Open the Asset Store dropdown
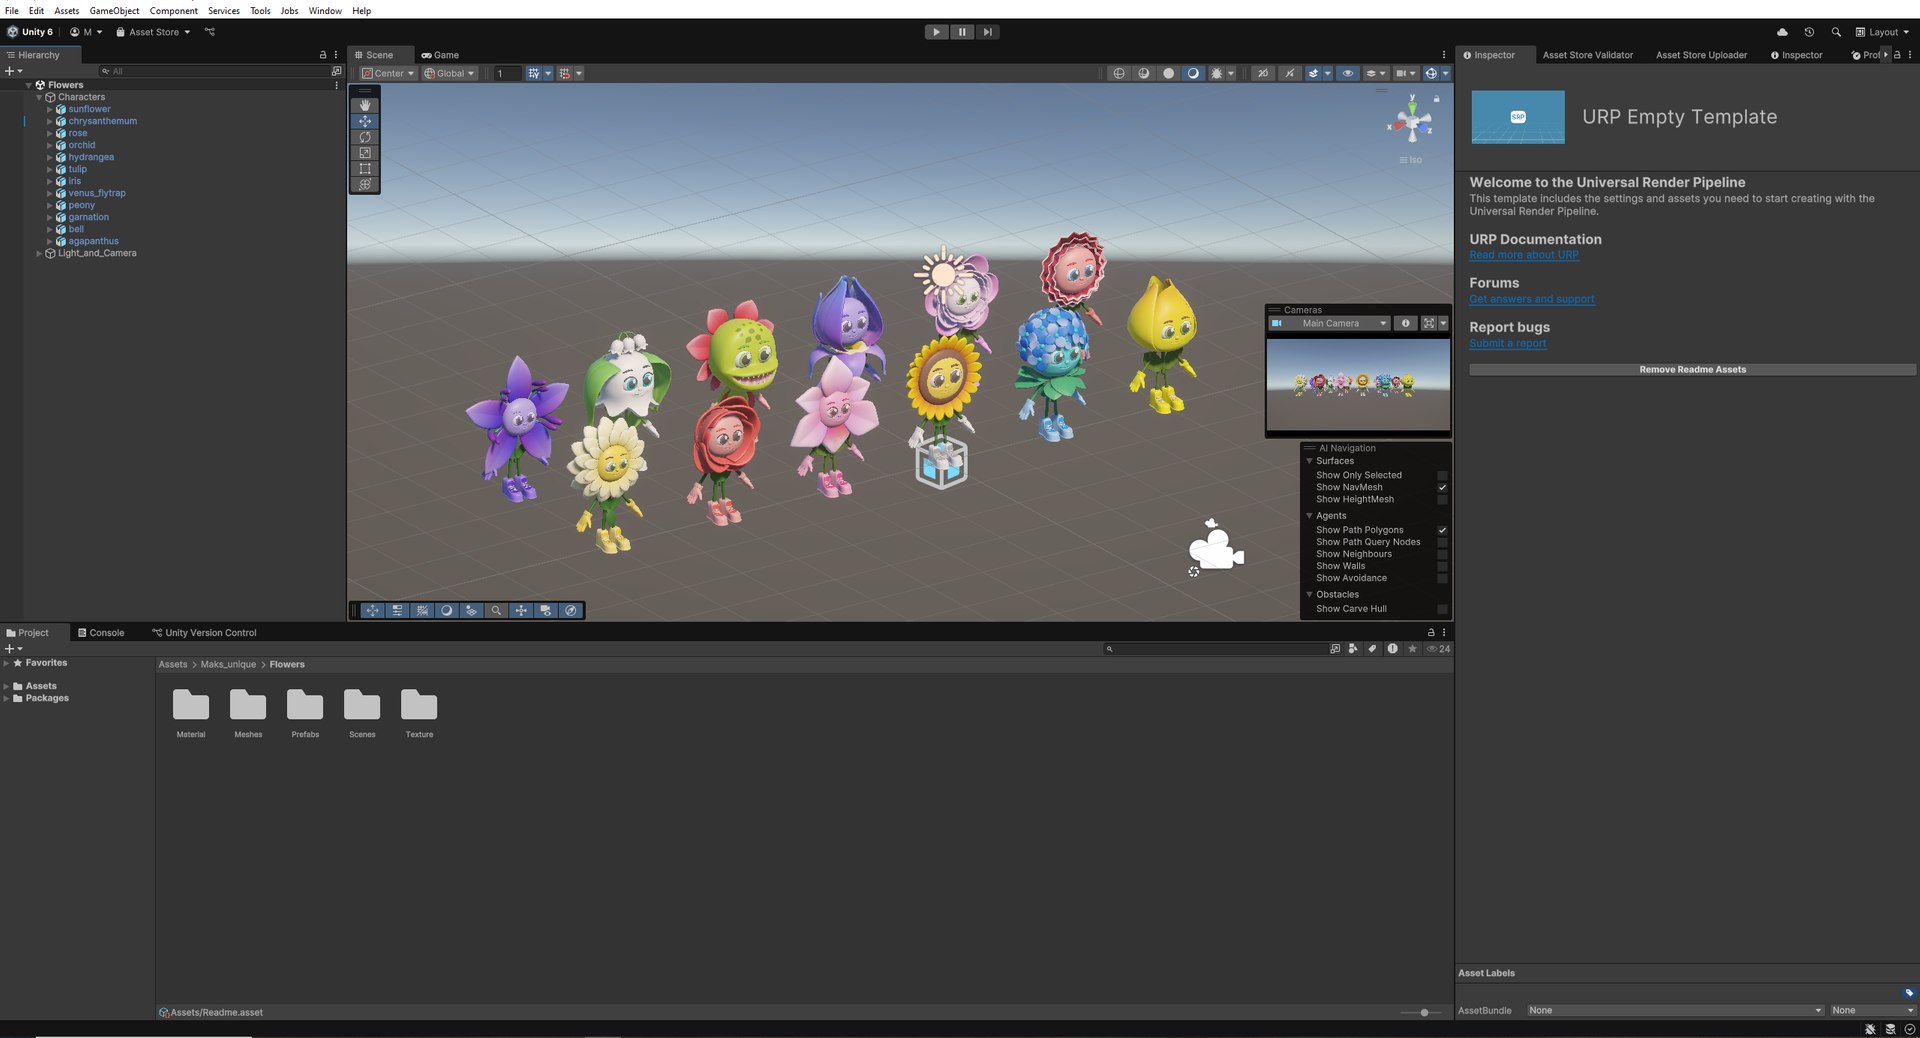The image size is (1920, 1038). [153, 32]
